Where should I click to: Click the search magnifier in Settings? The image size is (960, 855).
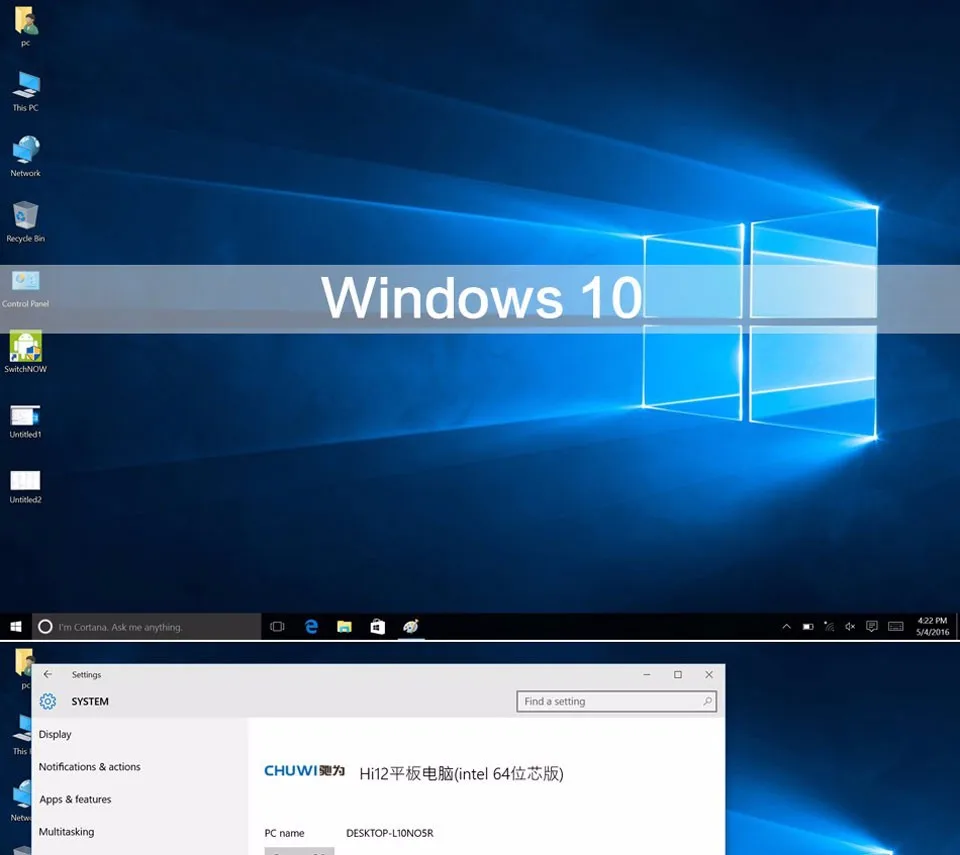pyautogui.click(x=707, y=701)
